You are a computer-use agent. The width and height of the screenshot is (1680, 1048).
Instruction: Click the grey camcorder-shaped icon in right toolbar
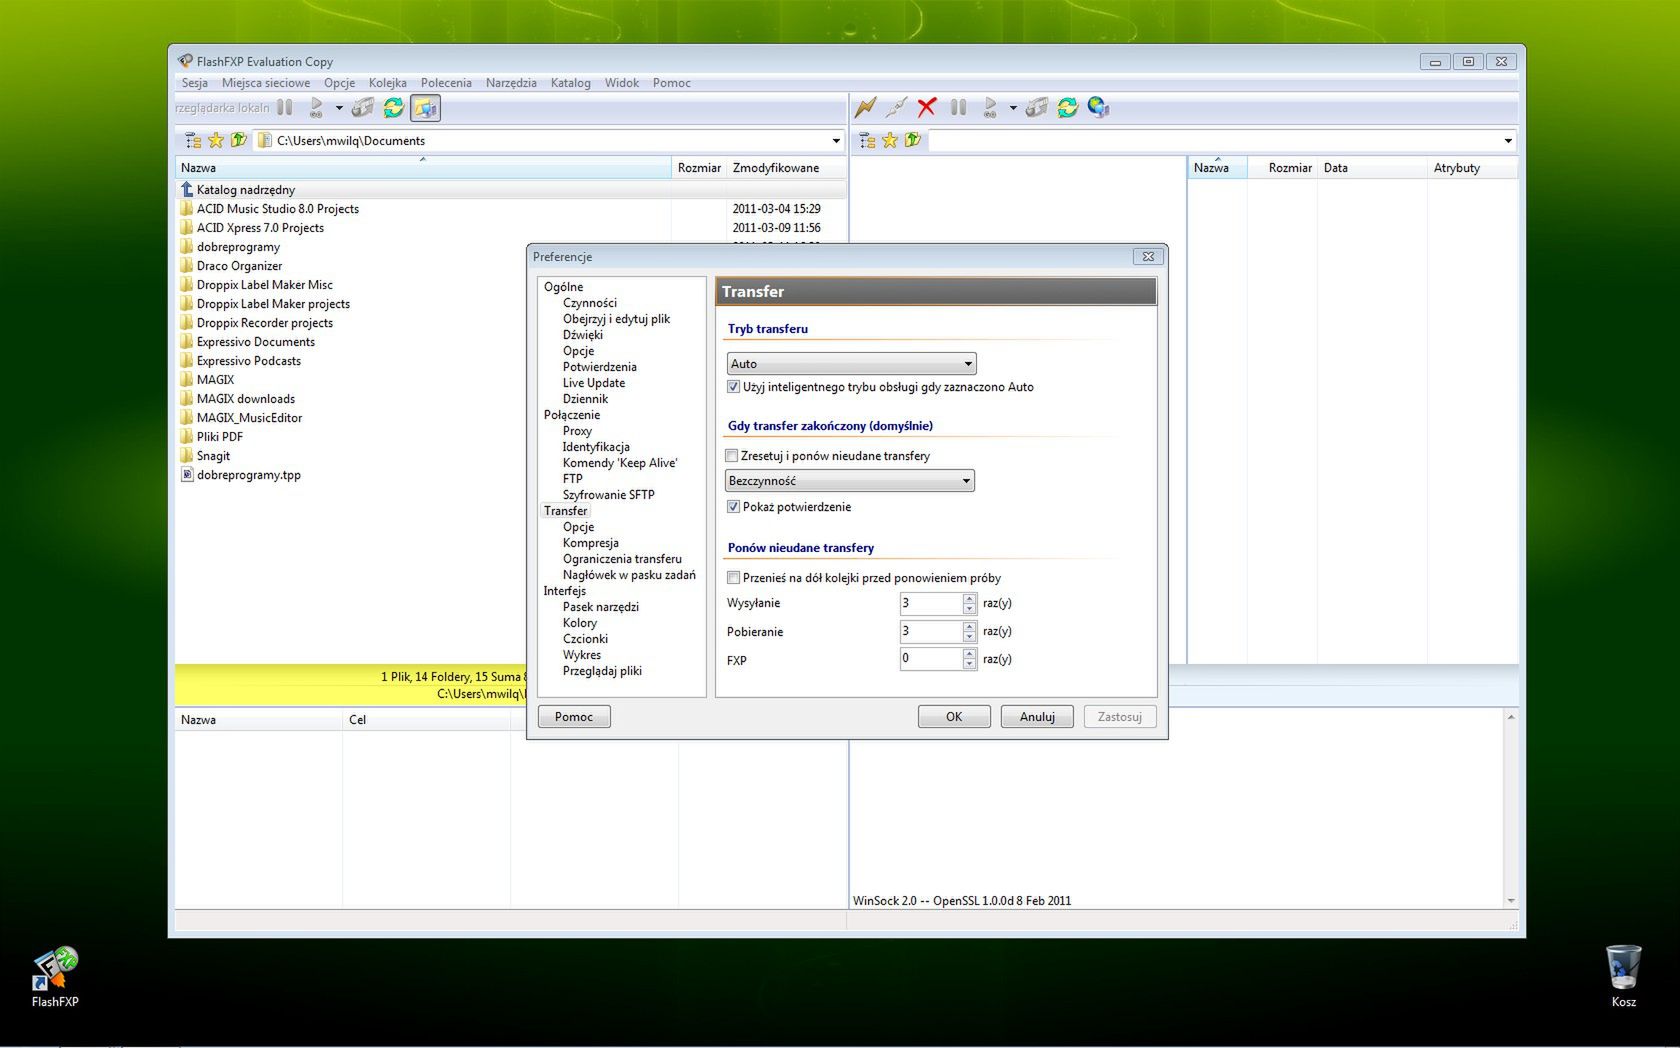1036,107
